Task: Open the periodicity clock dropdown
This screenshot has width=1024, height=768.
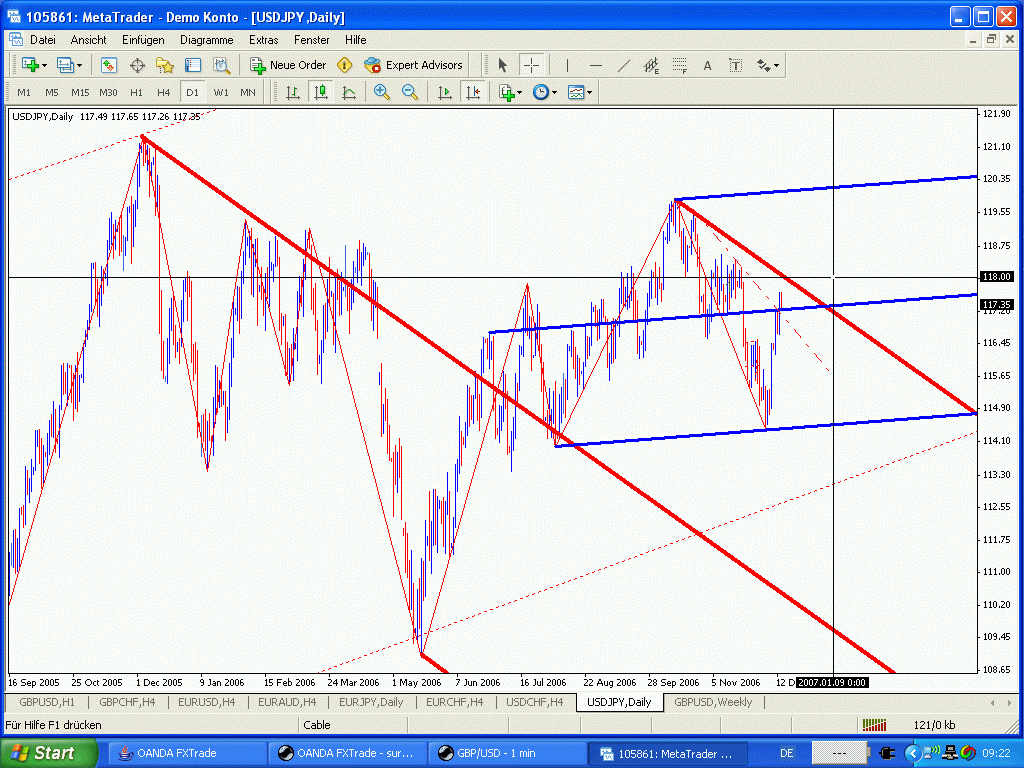Action: point(546,92)
